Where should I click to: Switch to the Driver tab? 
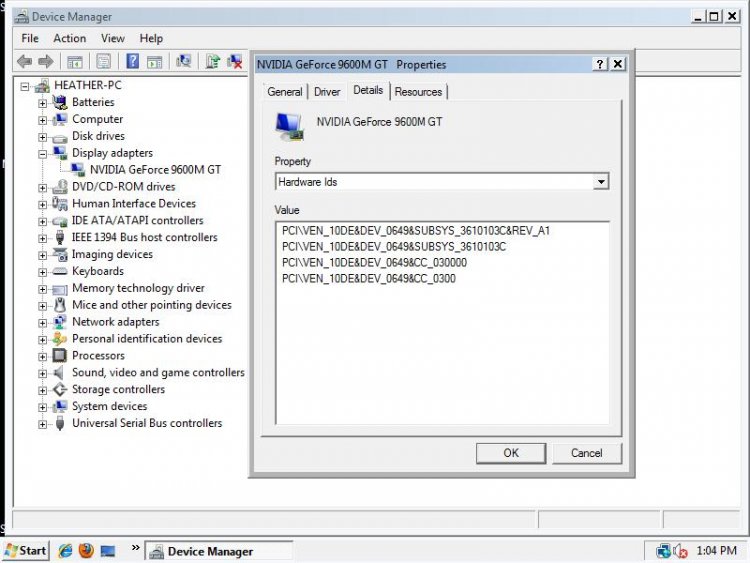[327, 92]
